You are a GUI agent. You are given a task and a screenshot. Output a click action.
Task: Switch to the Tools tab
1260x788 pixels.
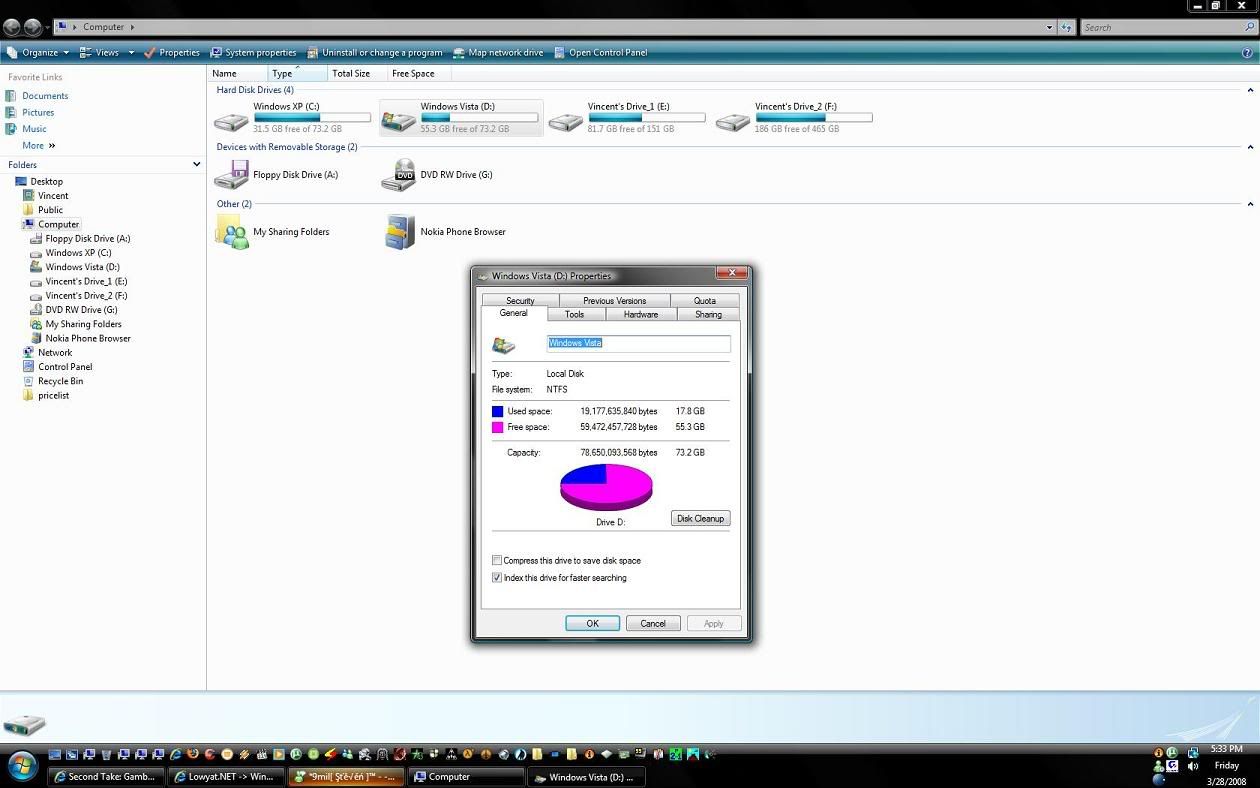click(574, 315)
